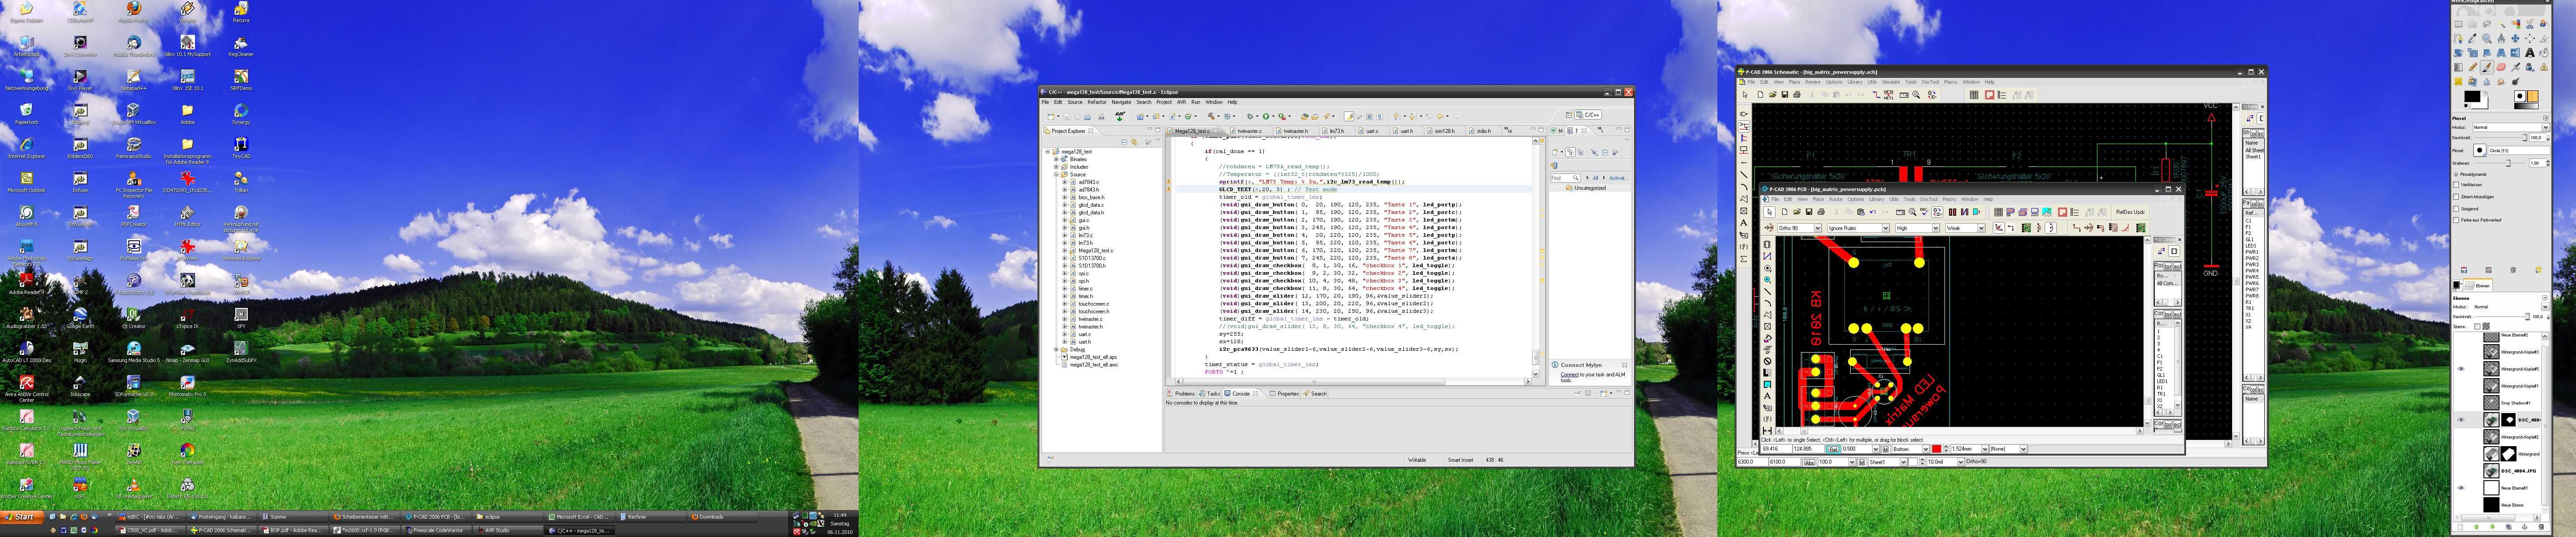Select the Paintbrush tool in GIMP toolbox
The image size is (2576, 537).
pos(2487,67)
